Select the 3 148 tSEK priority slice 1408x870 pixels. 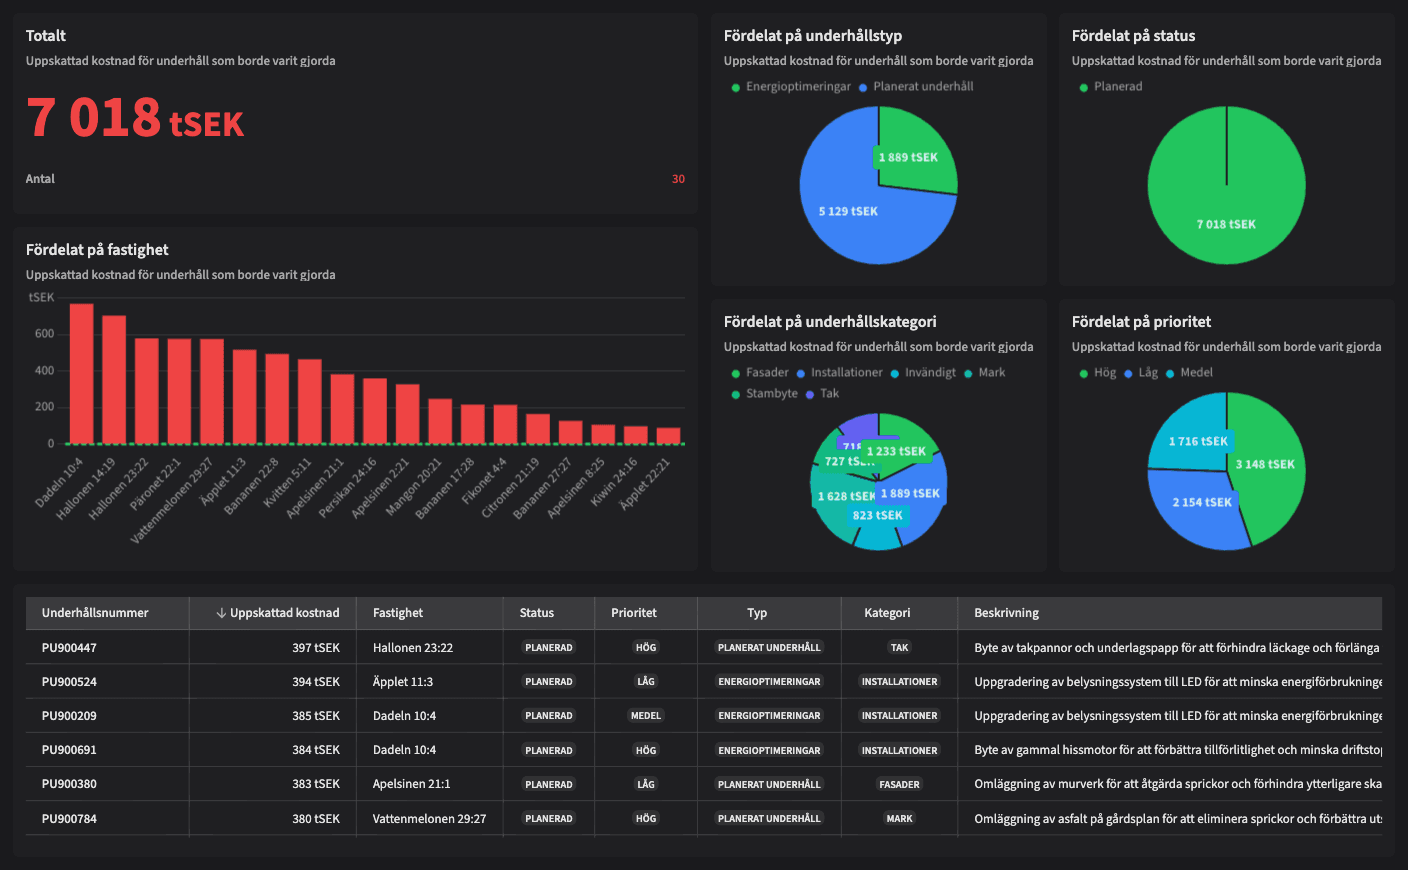(x=1265, y=465)
